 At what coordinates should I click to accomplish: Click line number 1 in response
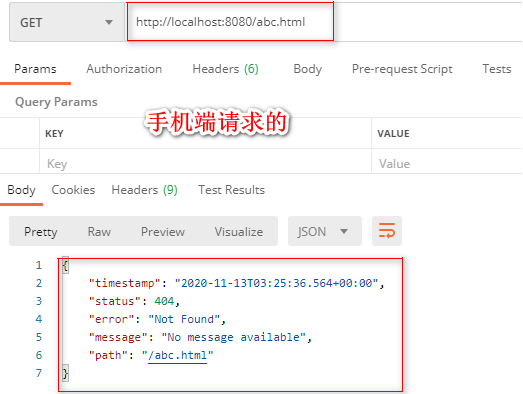(39, 265)
